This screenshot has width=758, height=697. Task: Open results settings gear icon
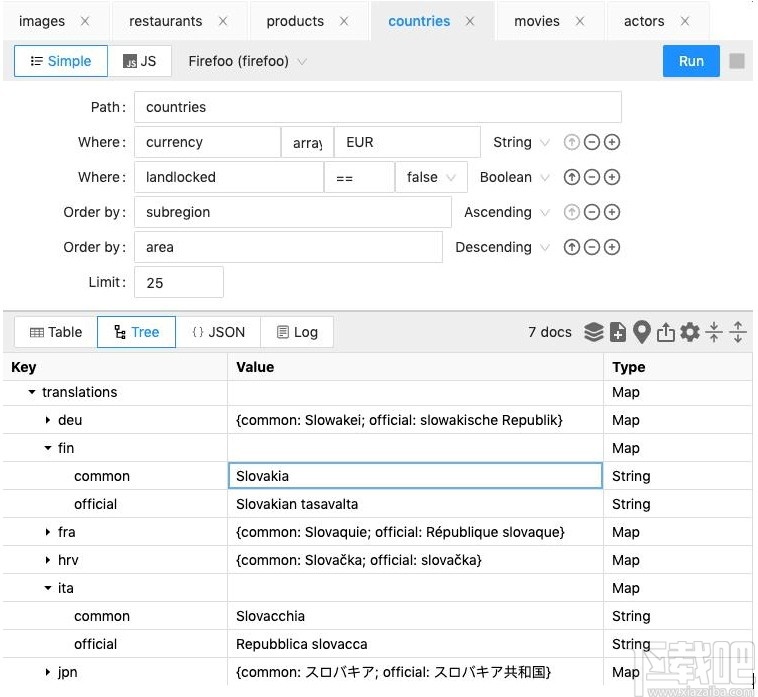click(690, 332)
